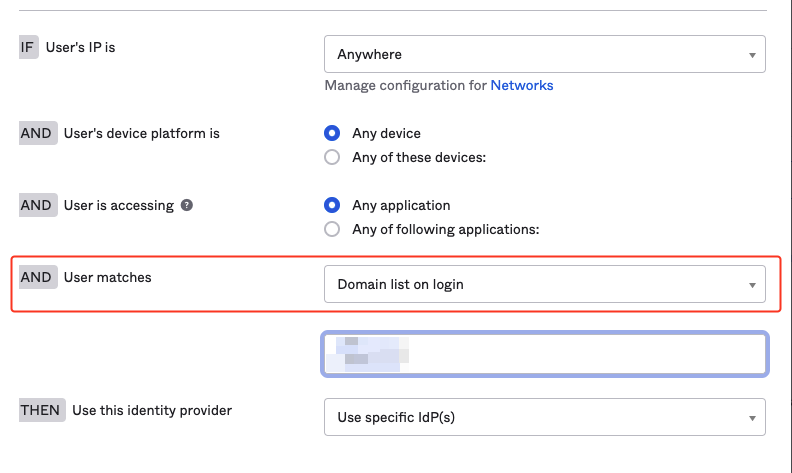Viewport: 792px width, 473px height.
Task: Select the "Any device" radio button
Action: [x=333, y=133]
